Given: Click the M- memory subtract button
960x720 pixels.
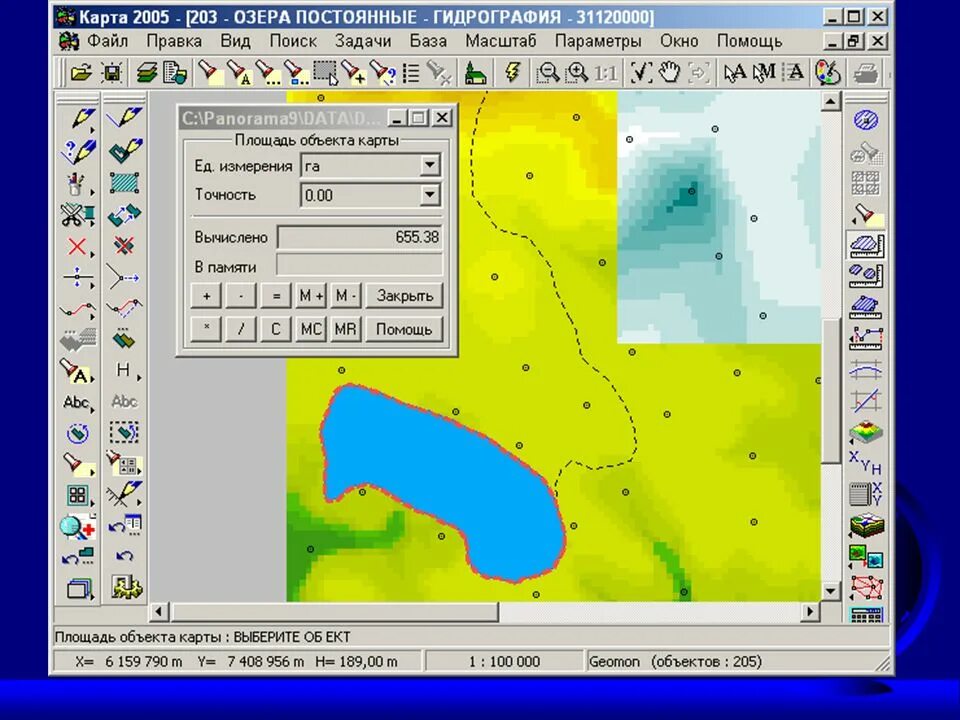Looking at the screenshot, I should pyautogui.click(x=345, y=296).
